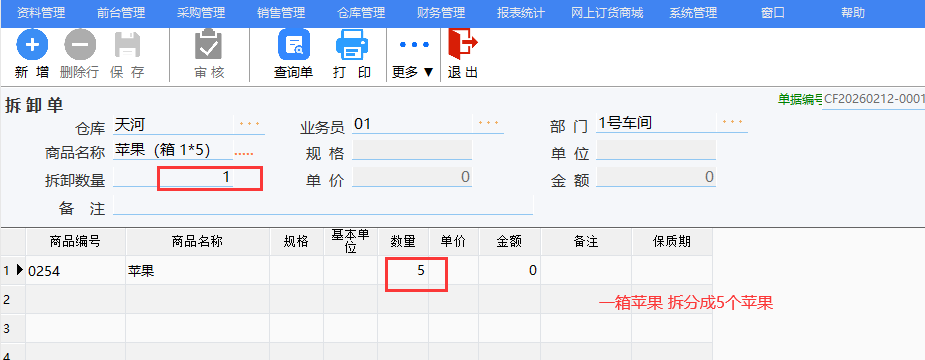Open the 资料管理 menu
Viewport: 925px width, 360px height.
pos(41,13)
